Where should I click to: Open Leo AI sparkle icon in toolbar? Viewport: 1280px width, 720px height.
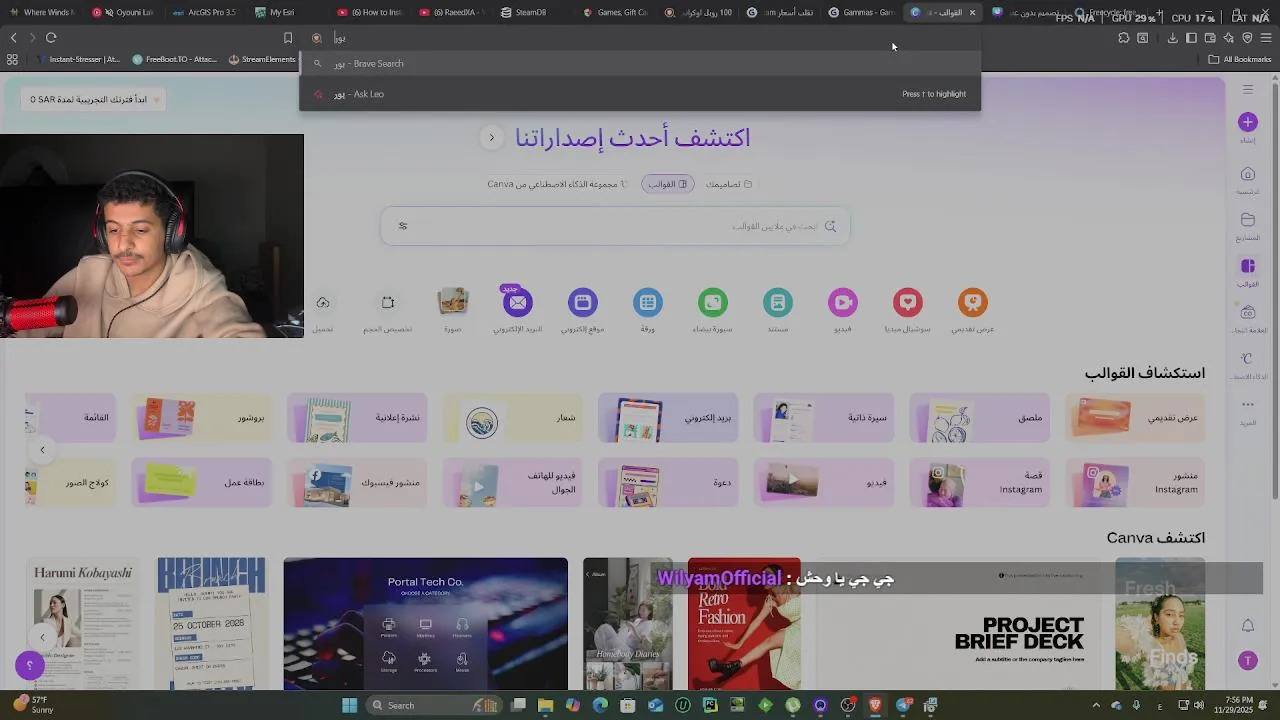[x=1229, y=38]
